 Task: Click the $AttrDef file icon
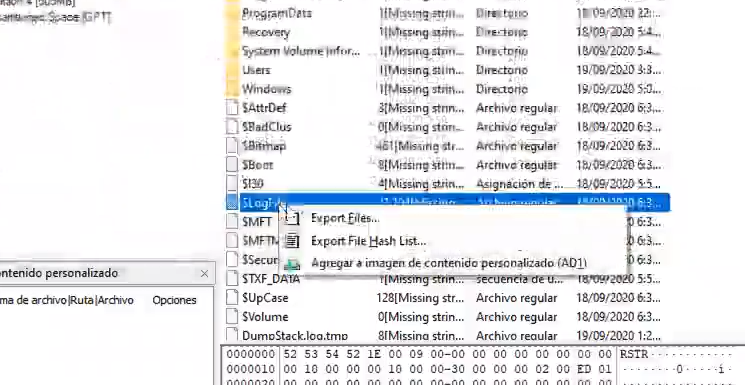(232, 108)
